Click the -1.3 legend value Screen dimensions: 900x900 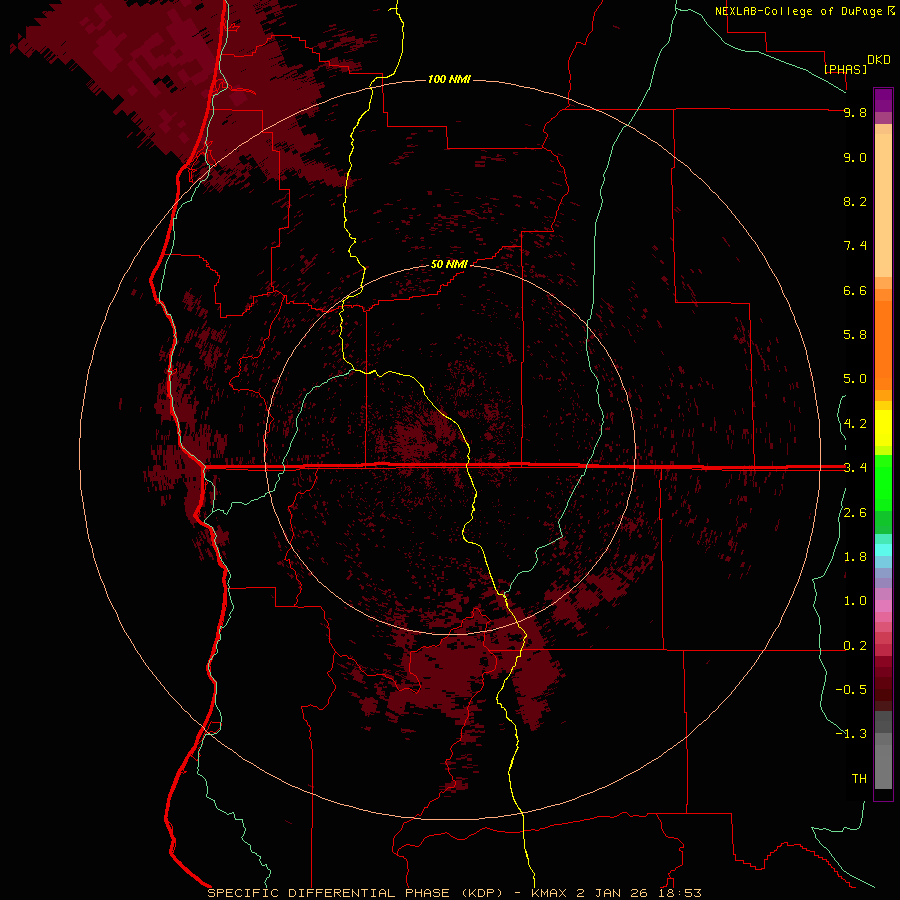[x=851, y=734]
